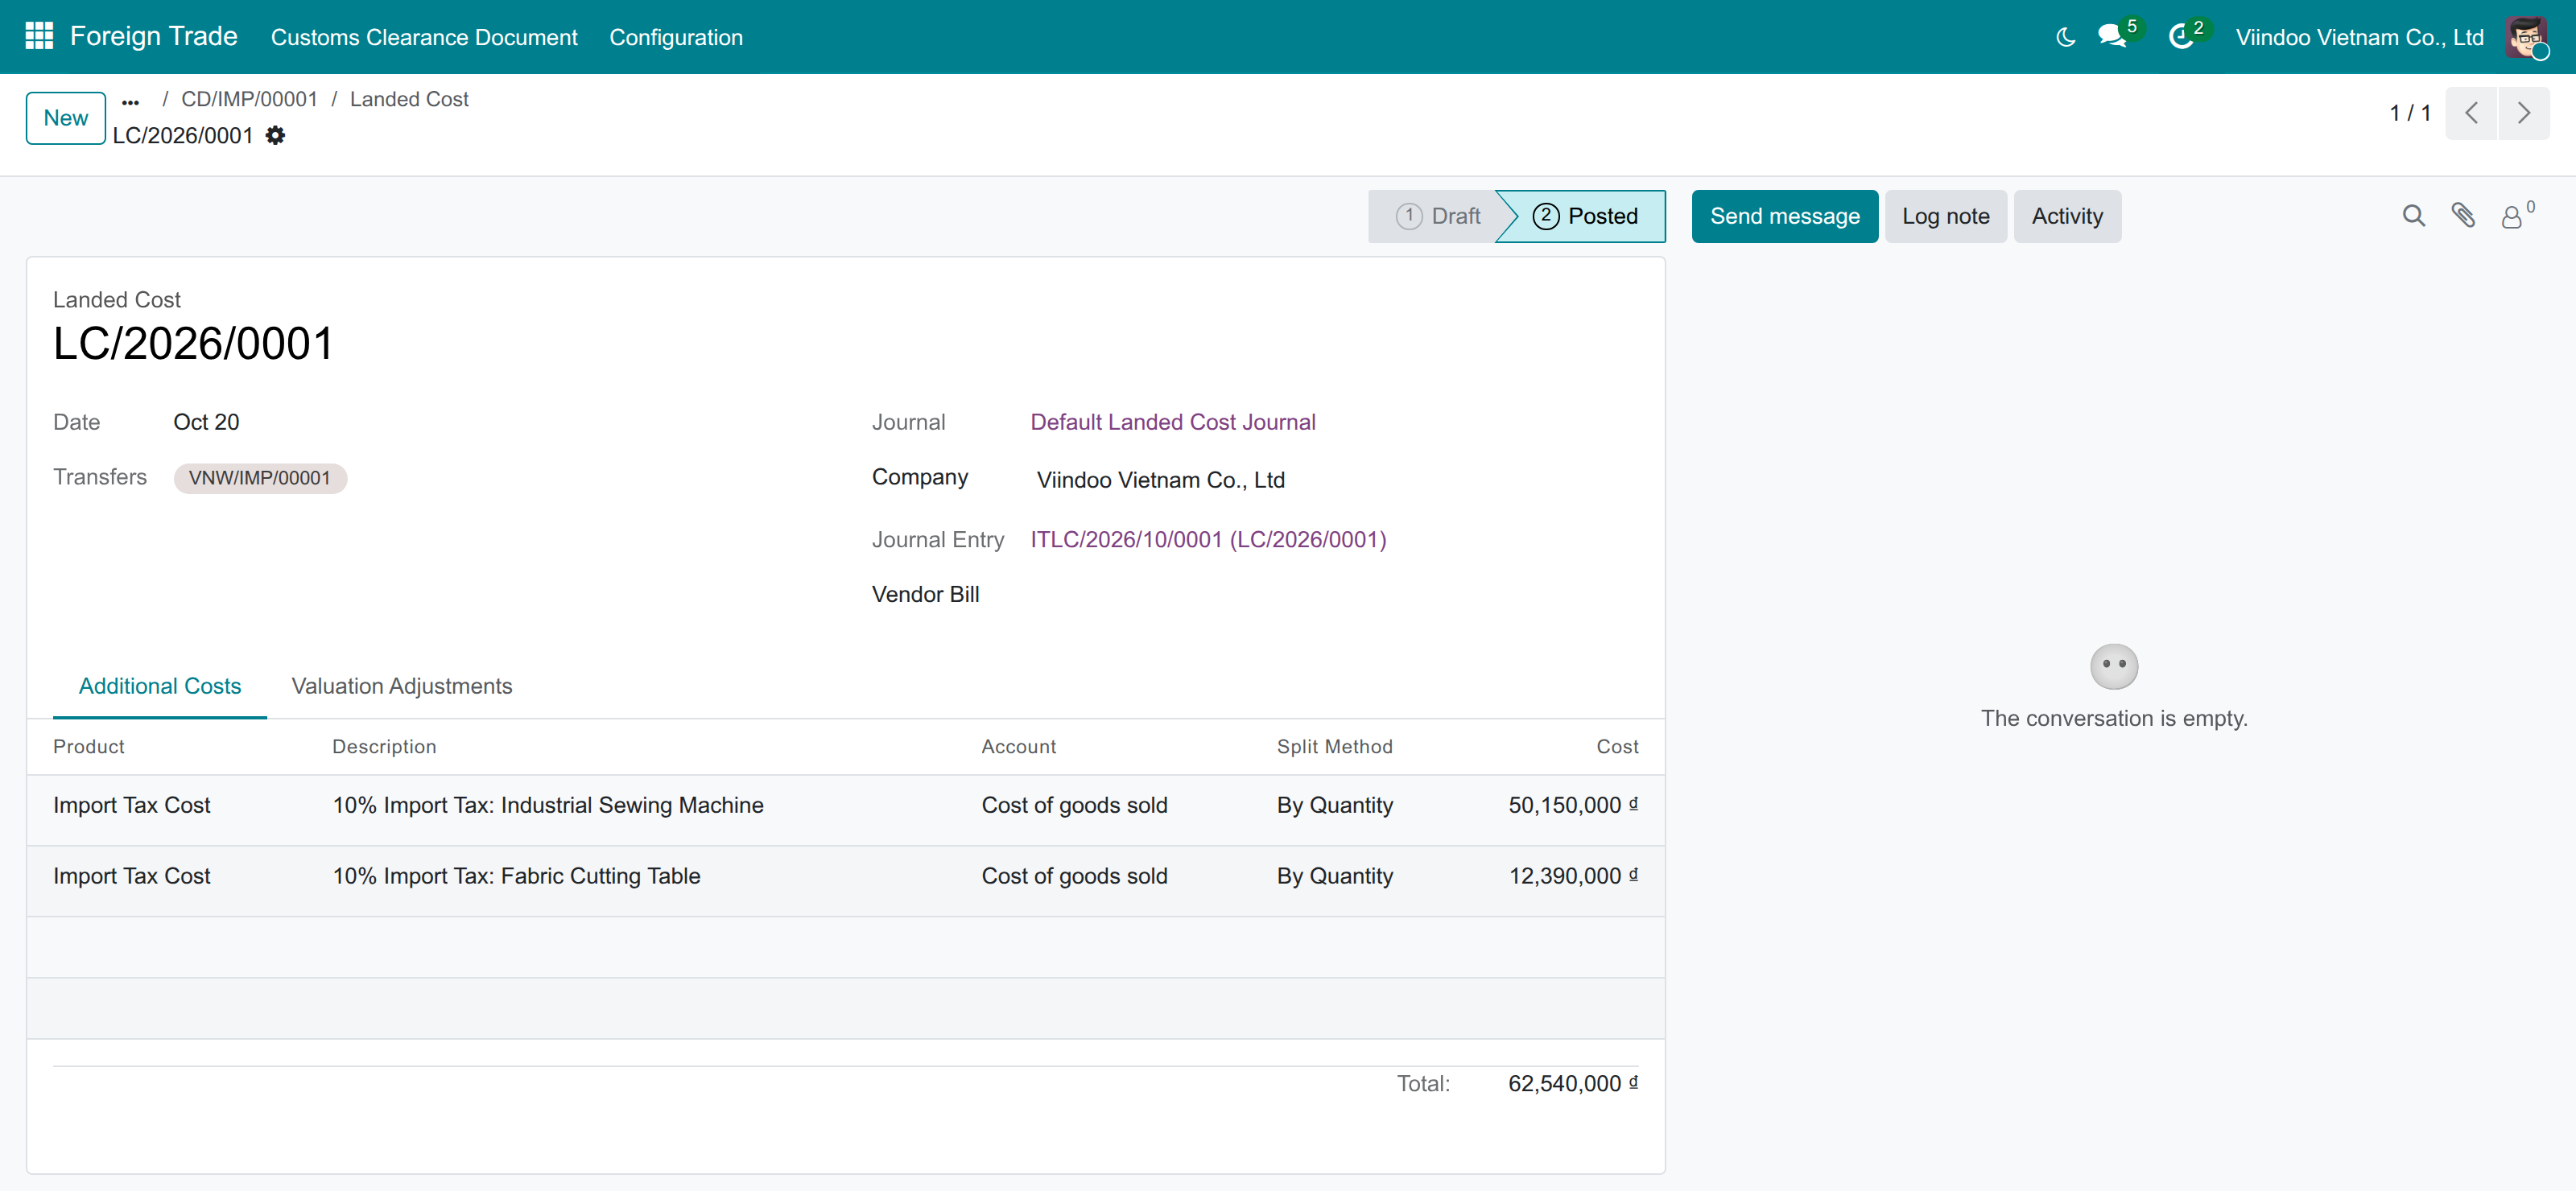
Task: Search messages in chatter
Action: point(2413,216)
